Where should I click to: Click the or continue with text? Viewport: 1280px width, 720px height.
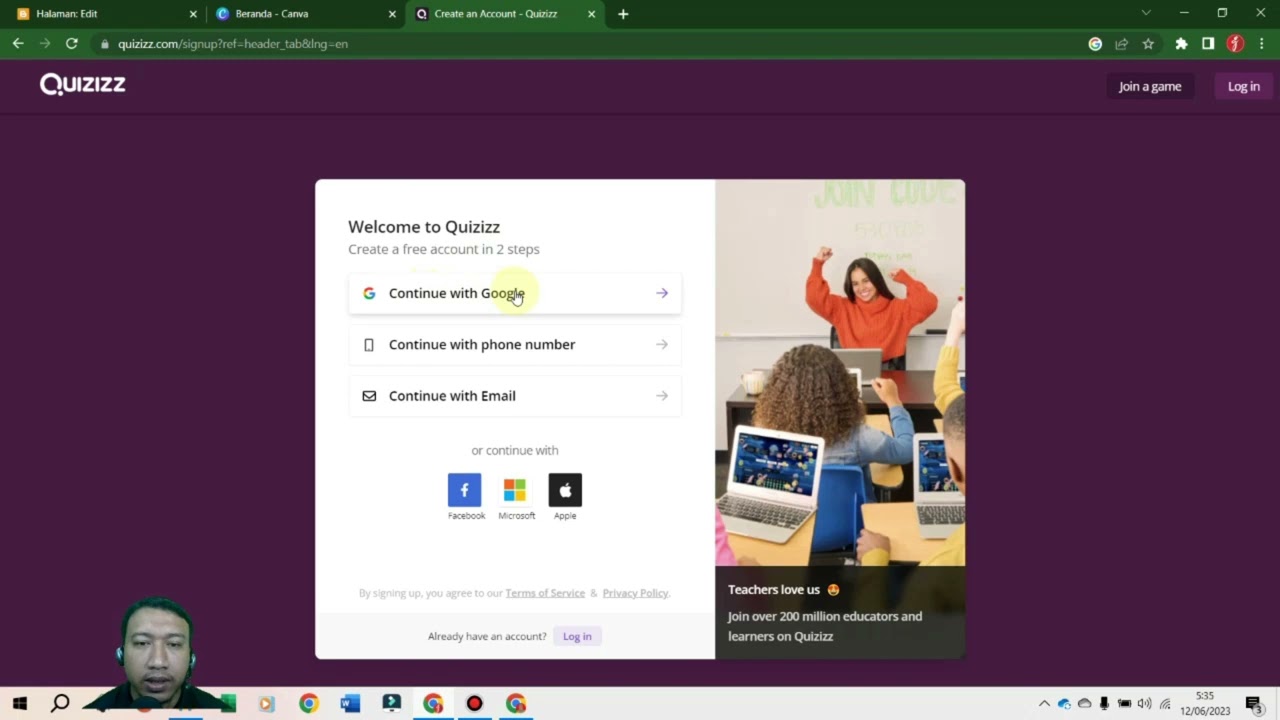point(515,450)
